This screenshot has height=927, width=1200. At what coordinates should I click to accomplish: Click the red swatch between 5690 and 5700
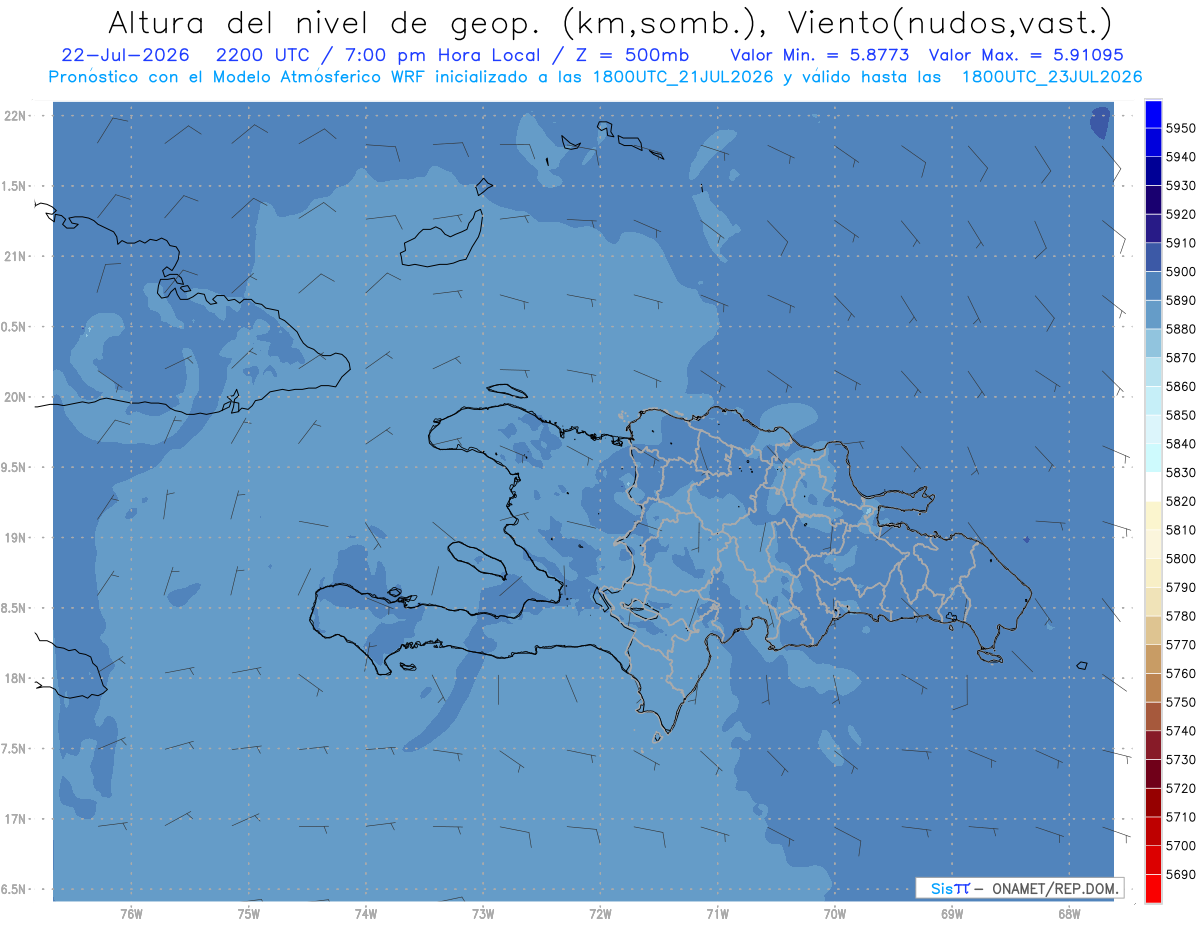(x=1153, y=859)
